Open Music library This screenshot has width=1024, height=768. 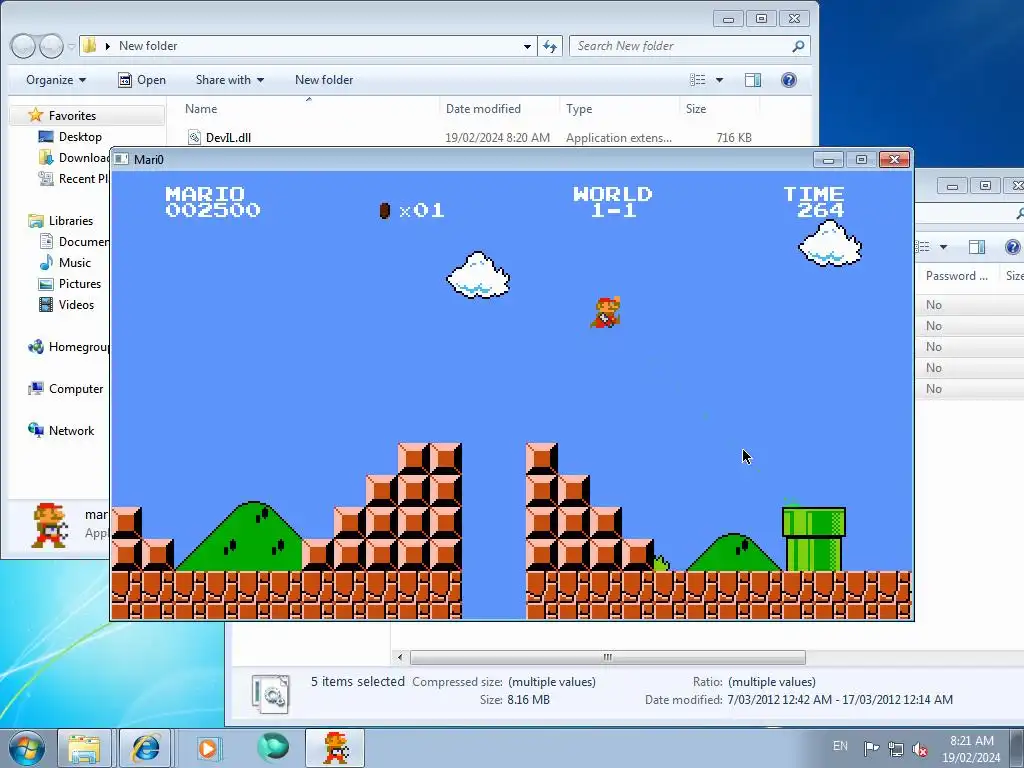pos(74,263)
